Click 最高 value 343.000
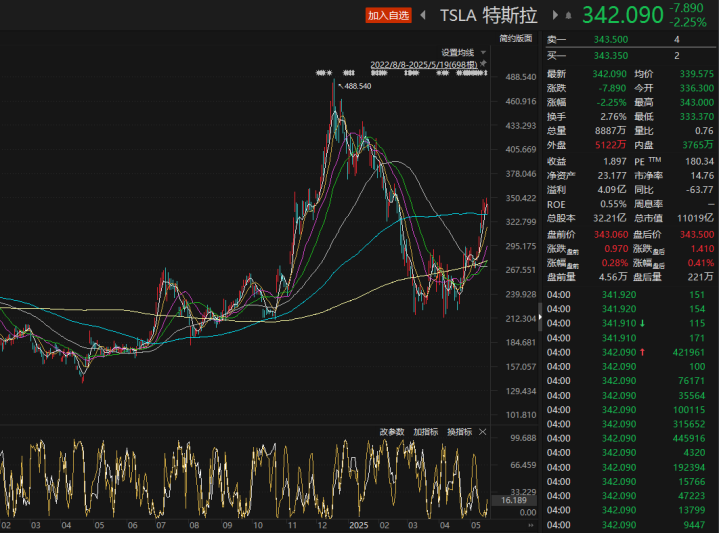 click(697, 102)
